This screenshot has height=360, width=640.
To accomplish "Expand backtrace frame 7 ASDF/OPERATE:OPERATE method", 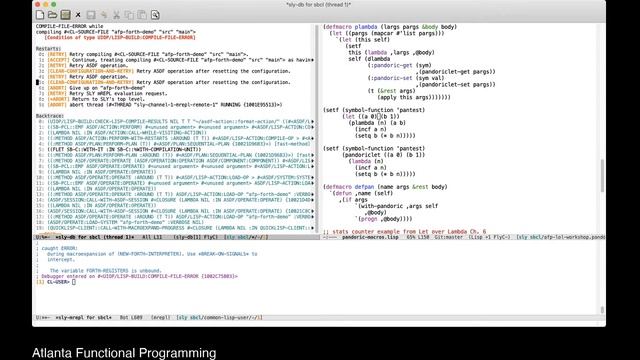I will point(176,161).
